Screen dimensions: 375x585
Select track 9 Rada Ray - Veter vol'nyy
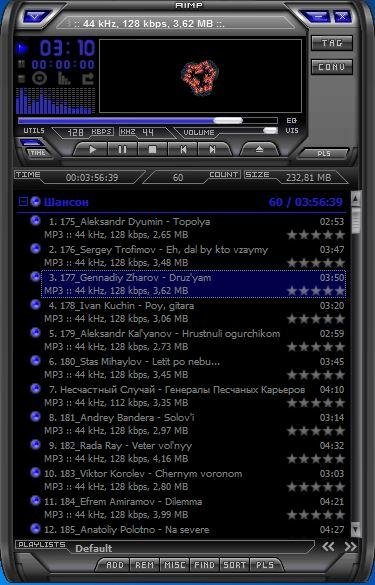[x=193, y=452]
